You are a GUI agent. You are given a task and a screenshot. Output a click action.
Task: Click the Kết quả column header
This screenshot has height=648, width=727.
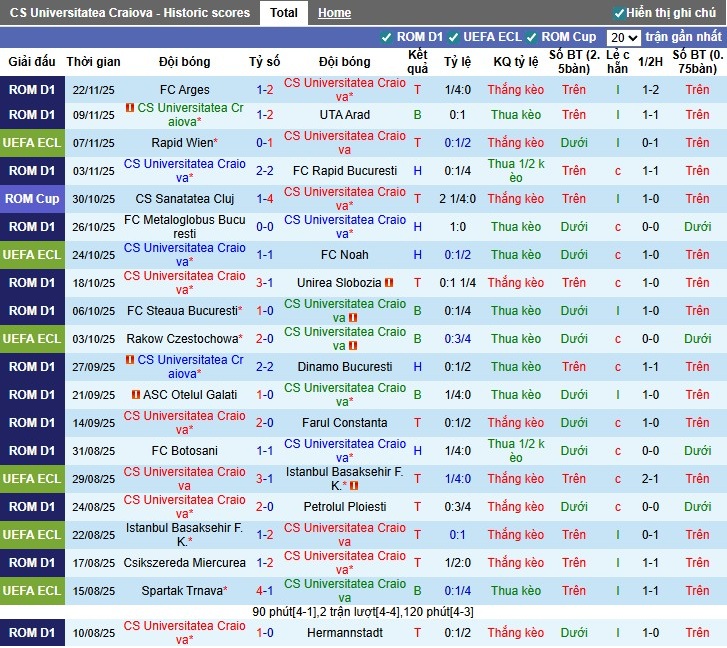pos(417,62)
